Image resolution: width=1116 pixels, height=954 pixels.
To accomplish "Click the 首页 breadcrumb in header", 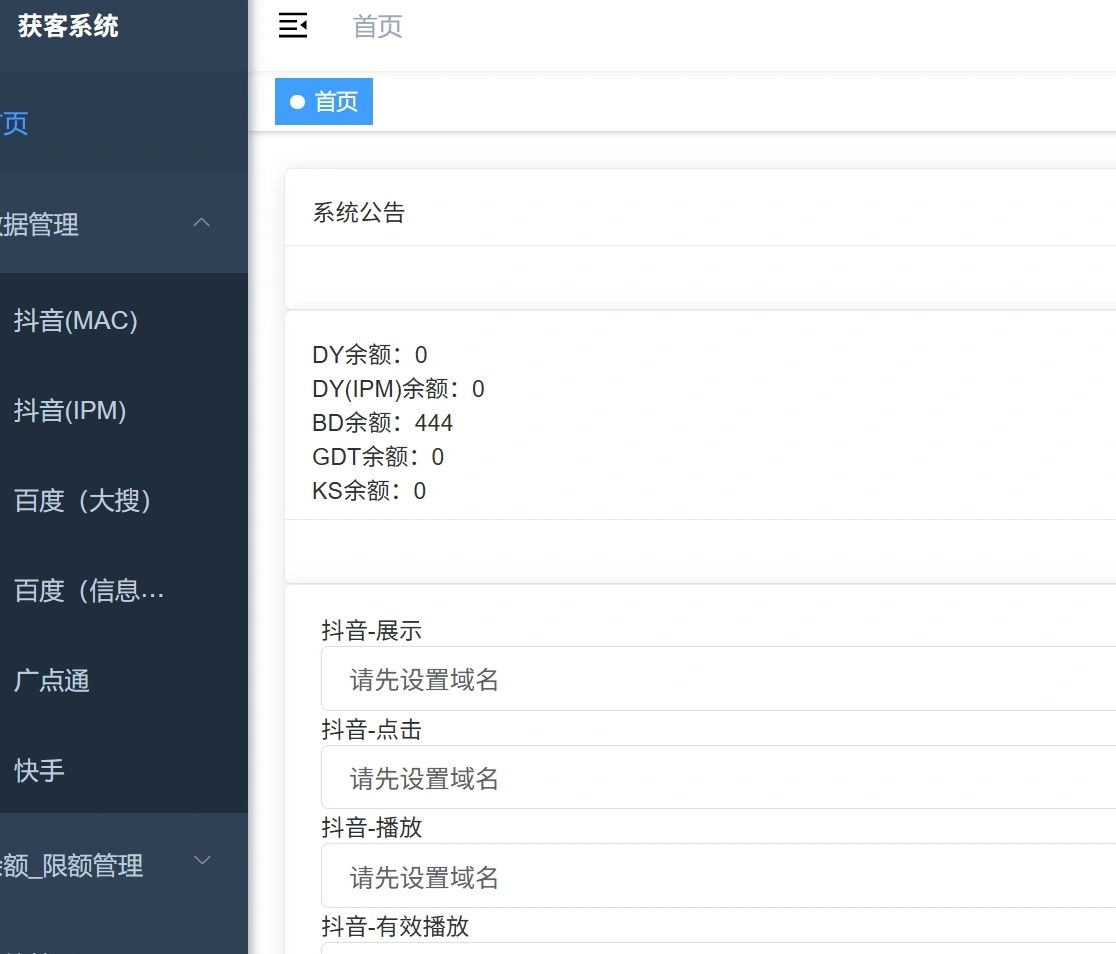I will (x=377, y=27).
